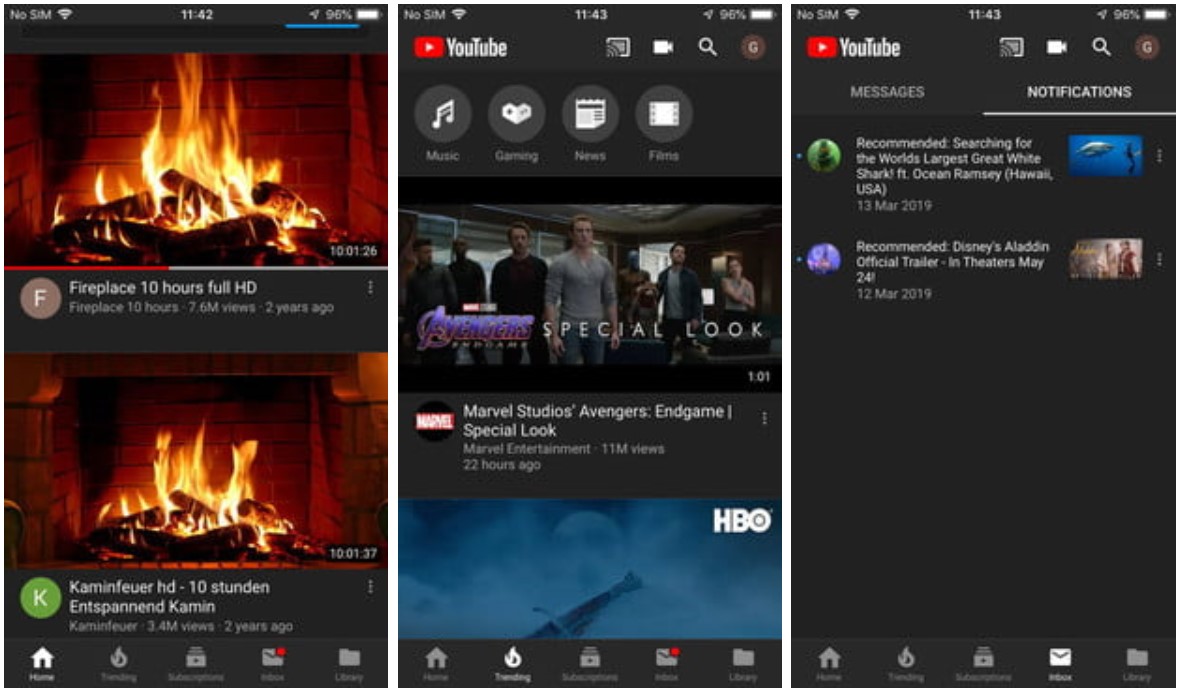This screenshot has height=690, width=1177.
Task: Open account avatar G in middle Trending screen
Action: (753, 47)
